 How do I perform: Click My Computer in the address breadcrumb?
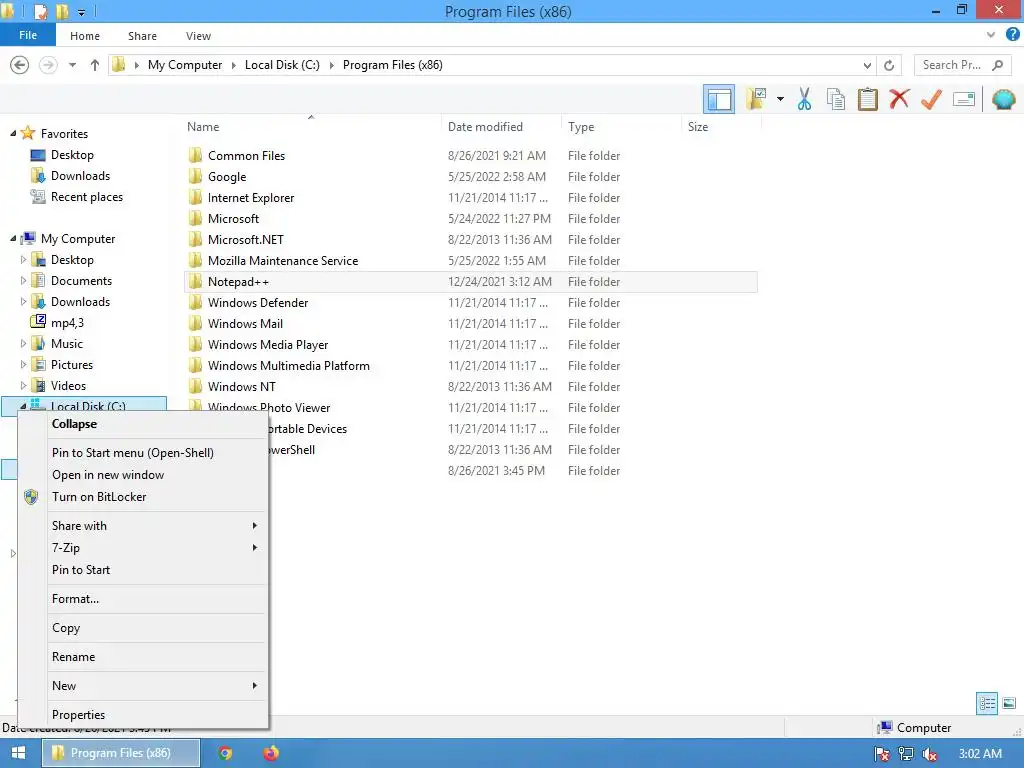(185, 65)
